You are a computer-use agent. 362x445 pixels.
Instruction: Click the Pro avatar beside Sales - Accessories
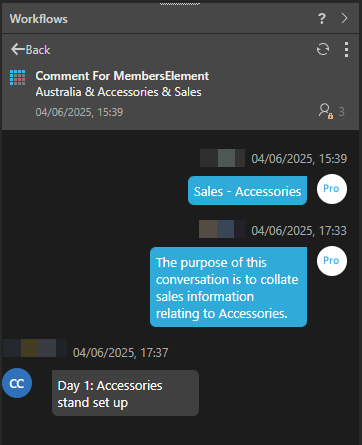point(332,189)
